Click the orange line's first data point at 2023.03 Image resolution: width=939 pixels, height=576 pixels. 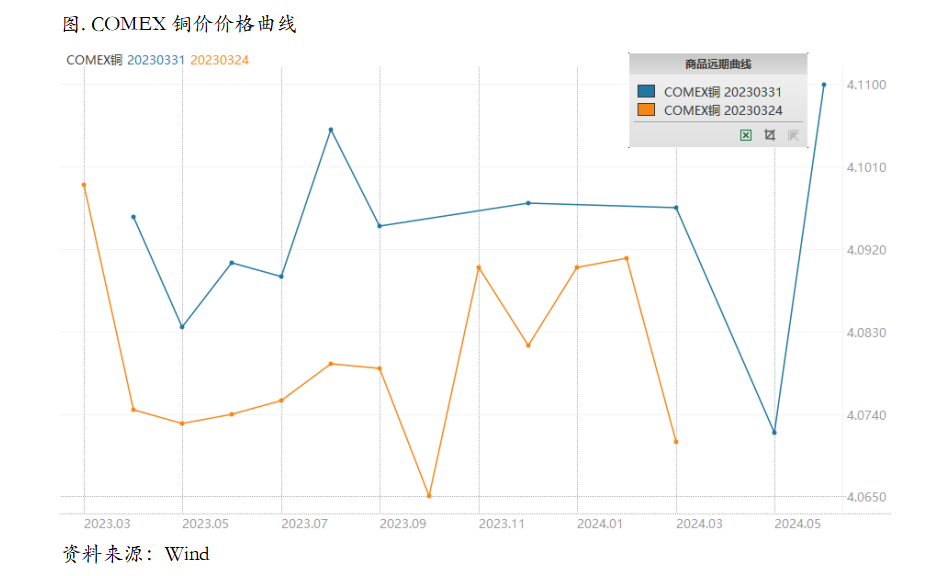coord(84,185)
